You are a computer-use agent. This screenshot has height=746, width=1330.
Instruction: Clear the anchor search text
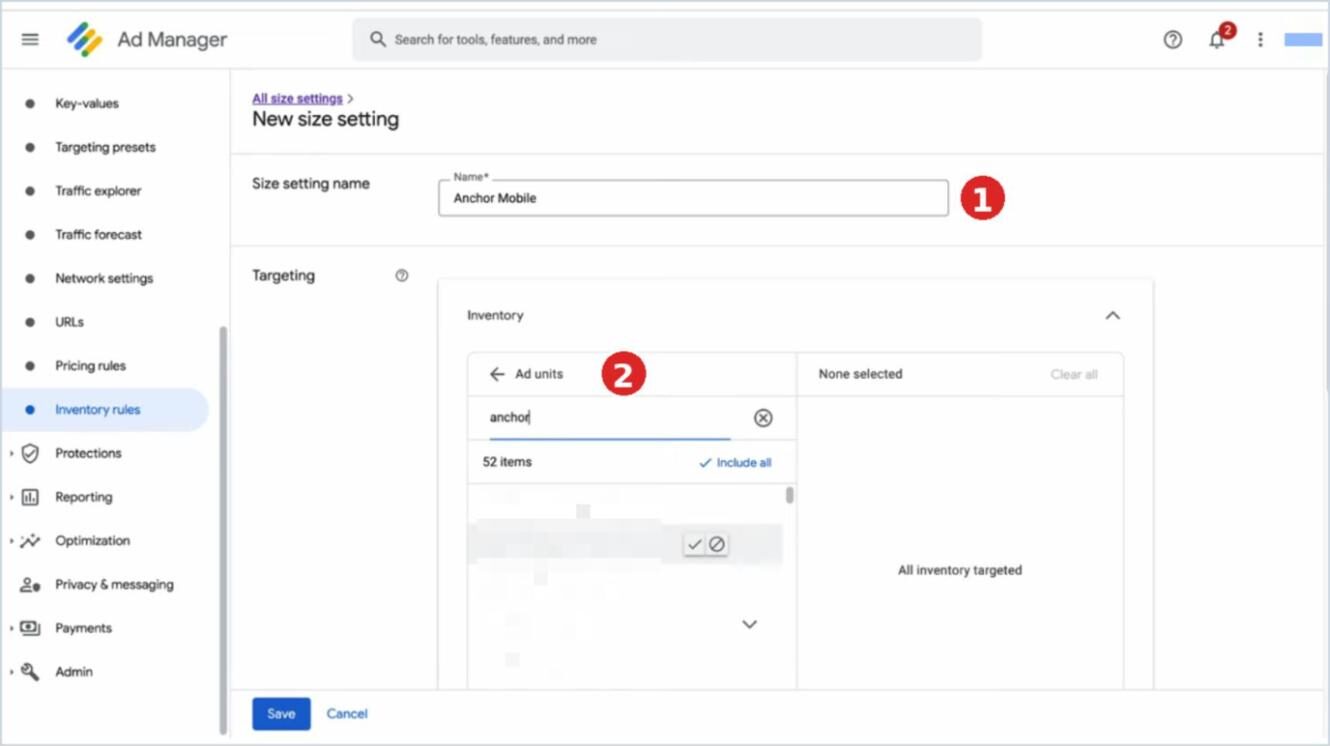763,418
